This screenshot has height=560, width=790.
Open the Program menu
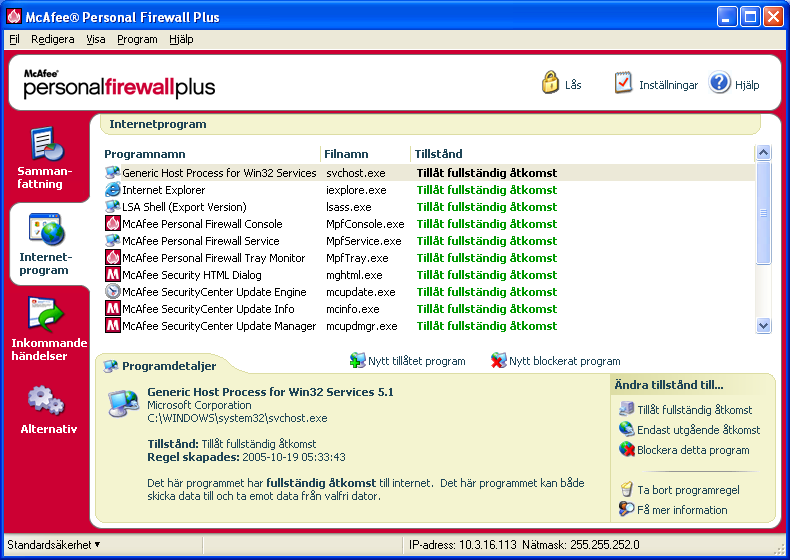137,39
